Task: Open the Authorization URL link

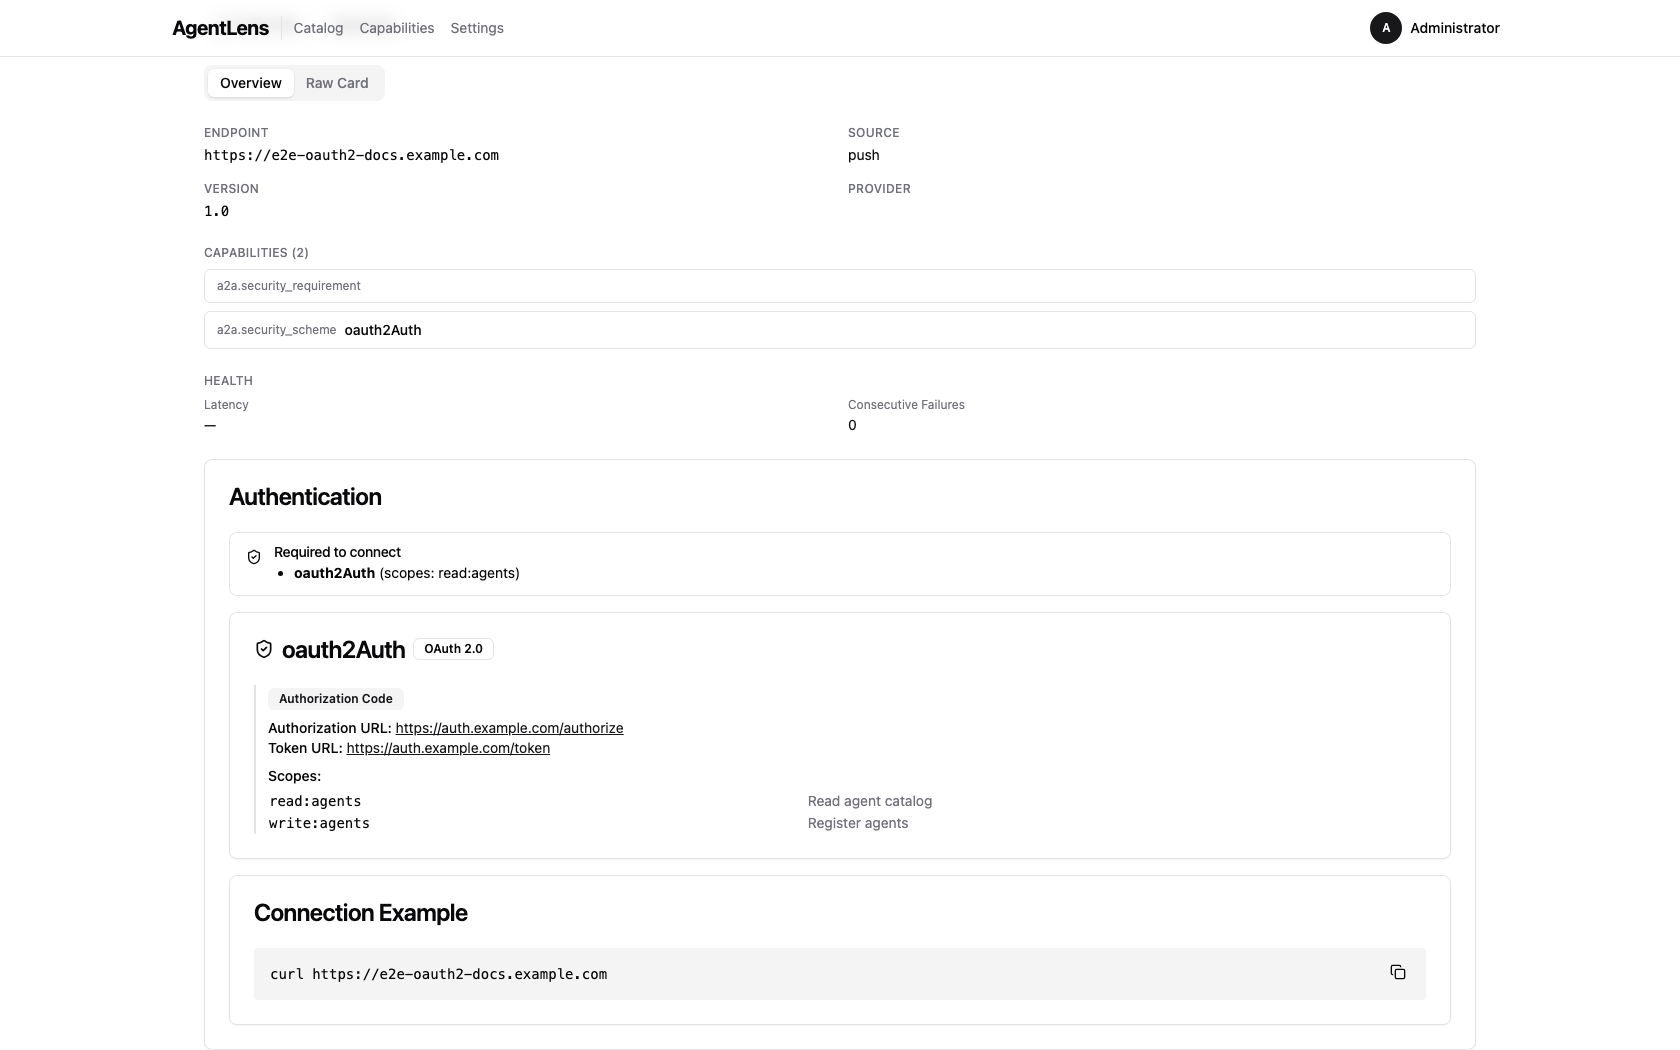Action: 509,728
